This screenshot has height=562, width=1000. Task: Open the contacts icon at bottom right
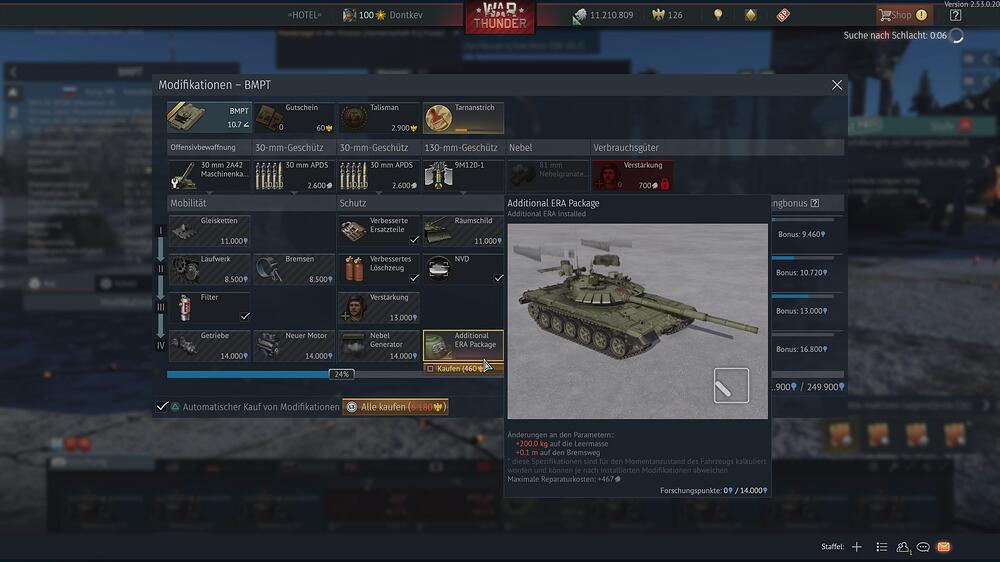pyautogui.click(x=902, y=547)
